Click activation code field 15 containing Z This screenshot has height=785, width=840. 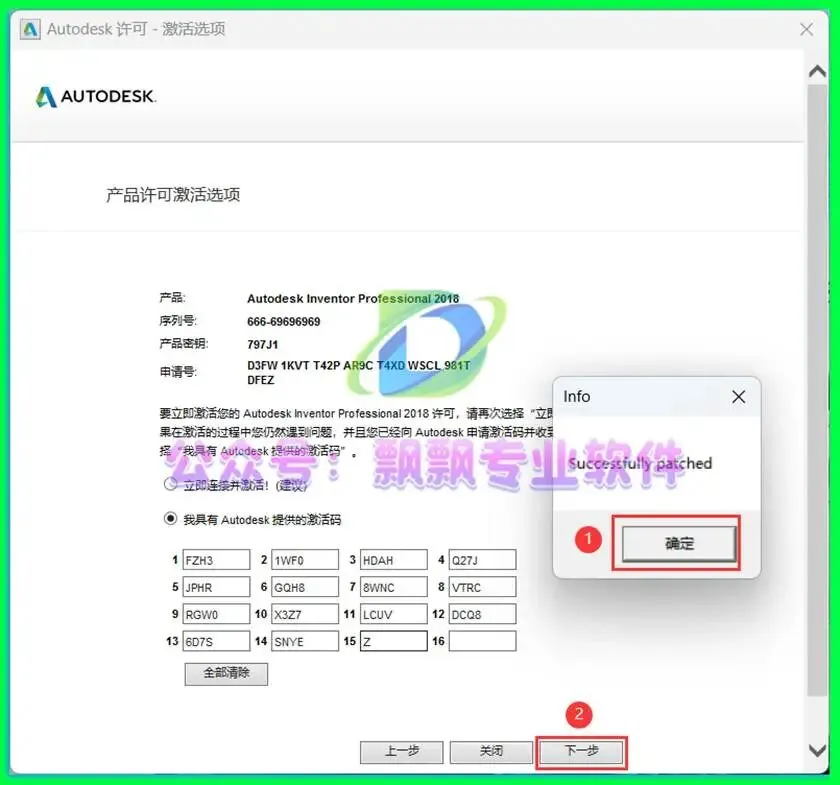tap(394, 641)
